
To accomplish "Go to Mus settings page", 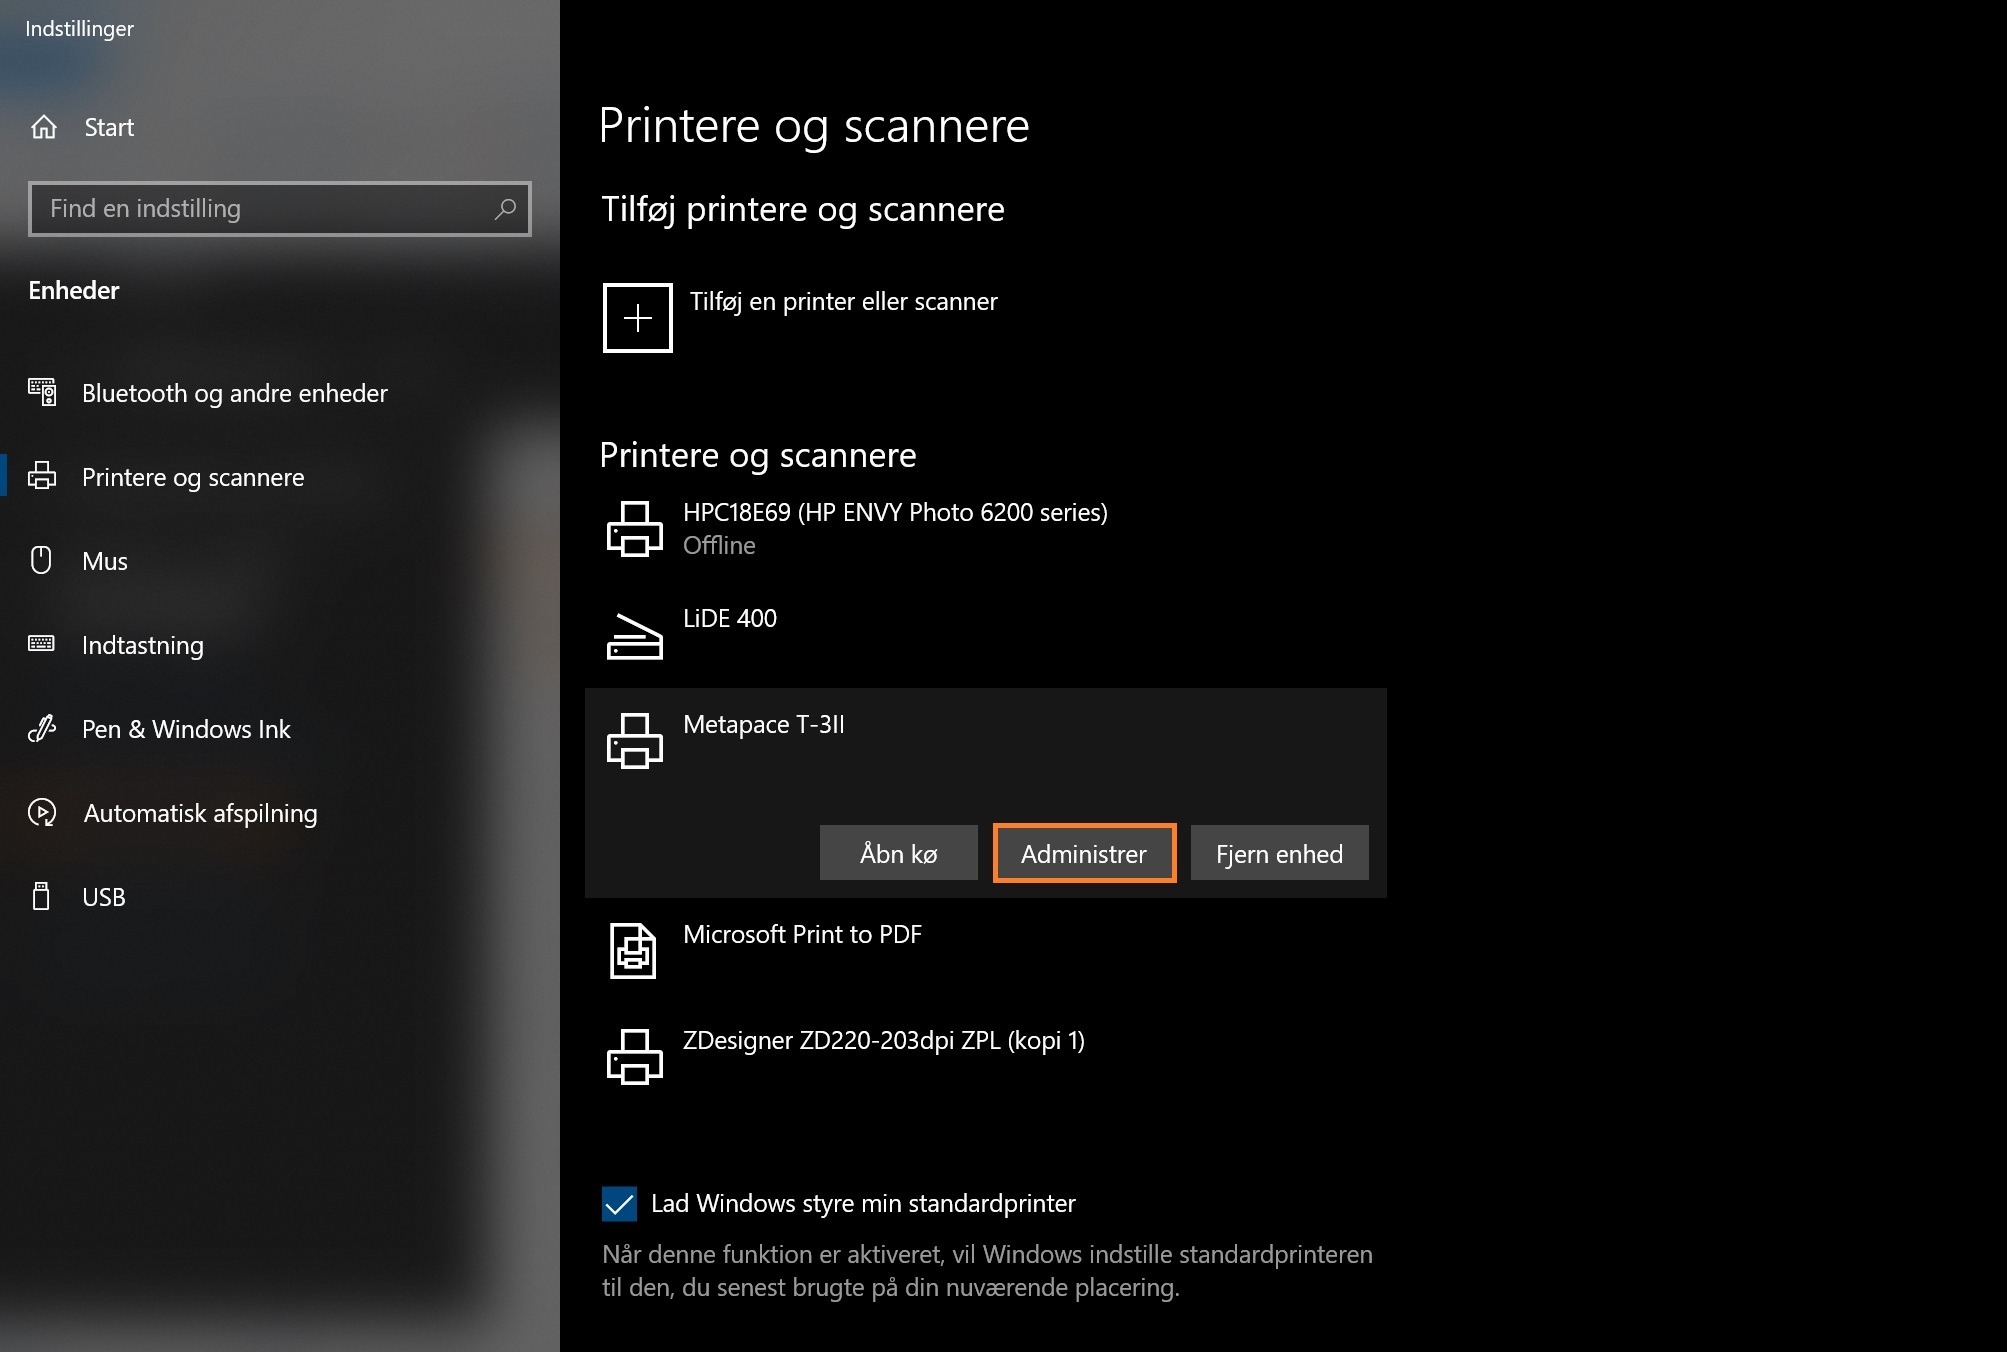I will [x=105, y=561].
